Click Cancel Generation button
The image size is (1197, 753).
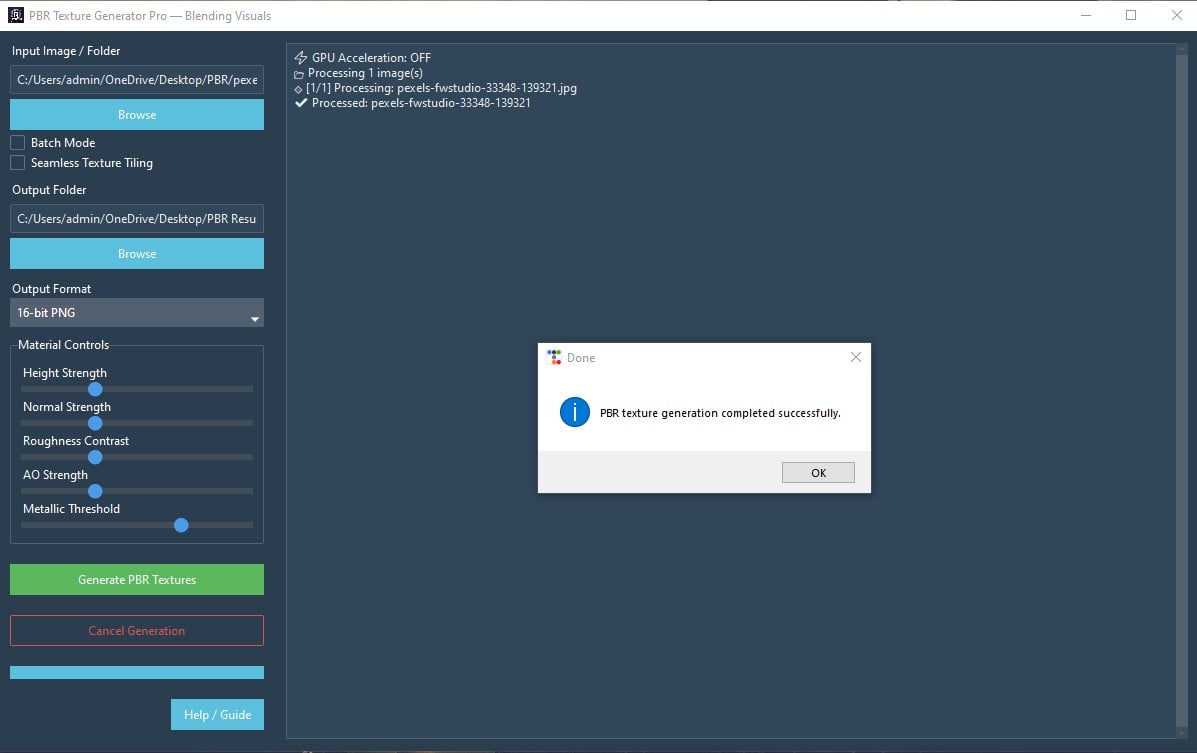tap(137, 631)
